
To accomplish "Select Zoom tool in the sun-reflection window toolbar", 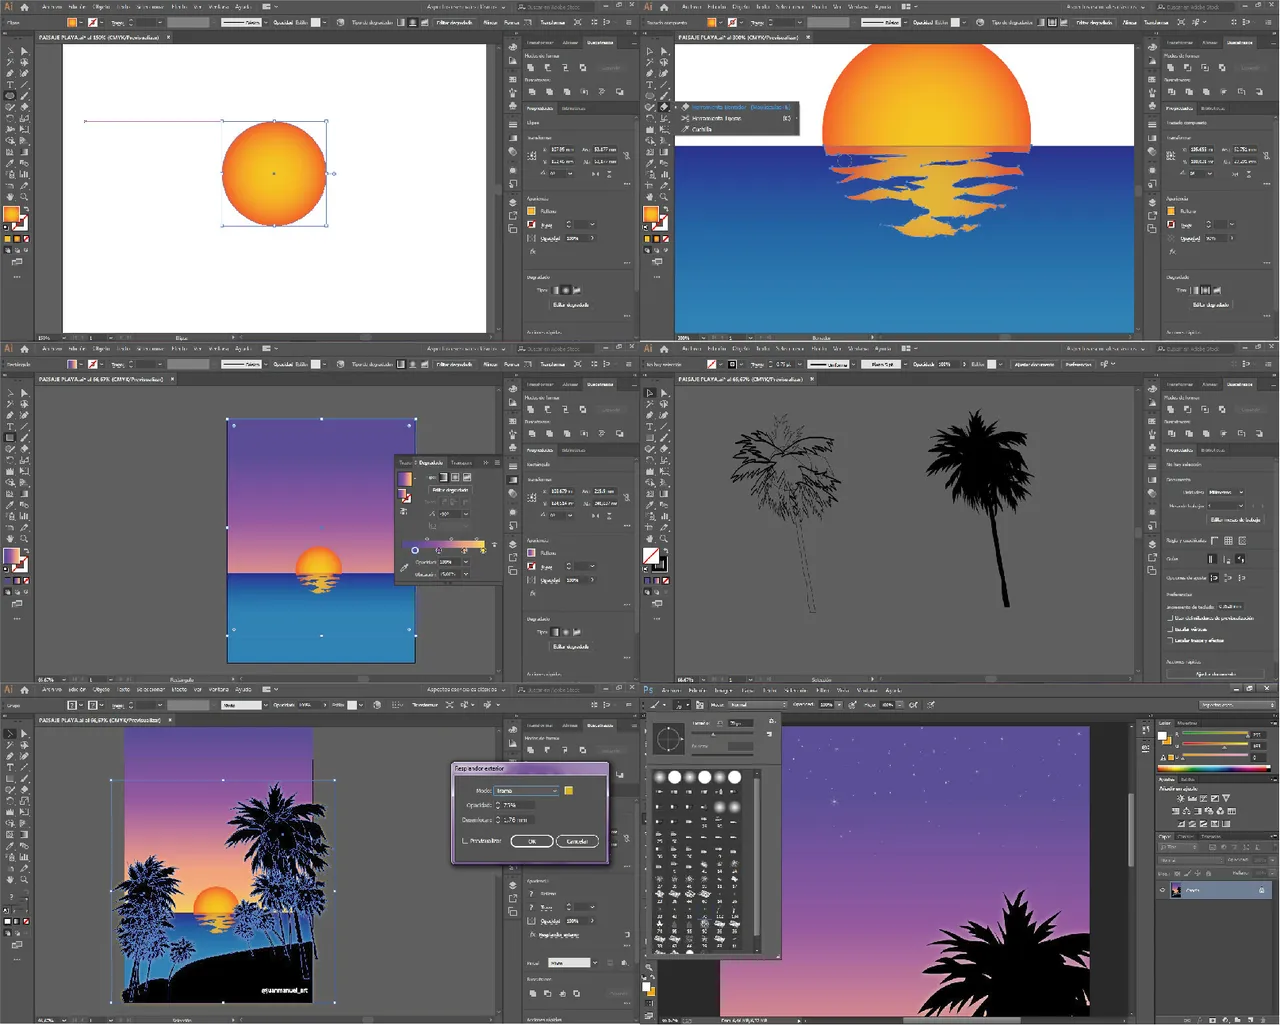I will [664, 197].
